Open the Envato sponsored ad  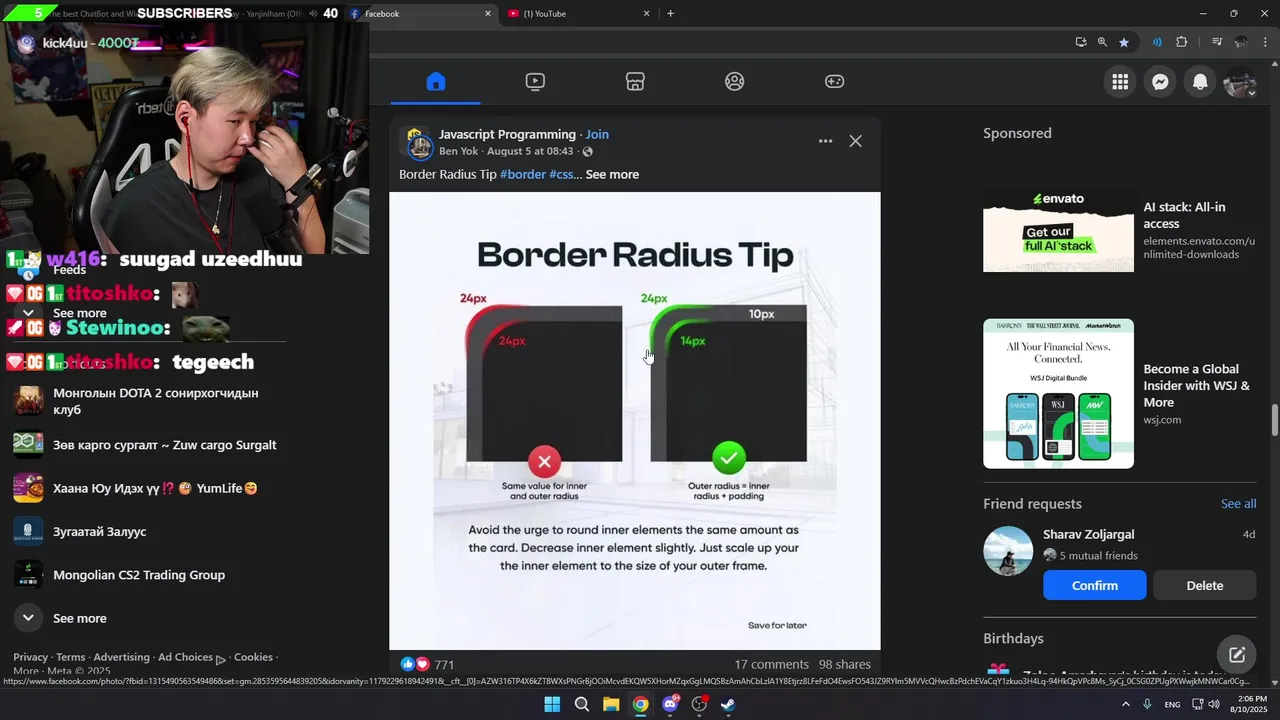coord(1058,230)
